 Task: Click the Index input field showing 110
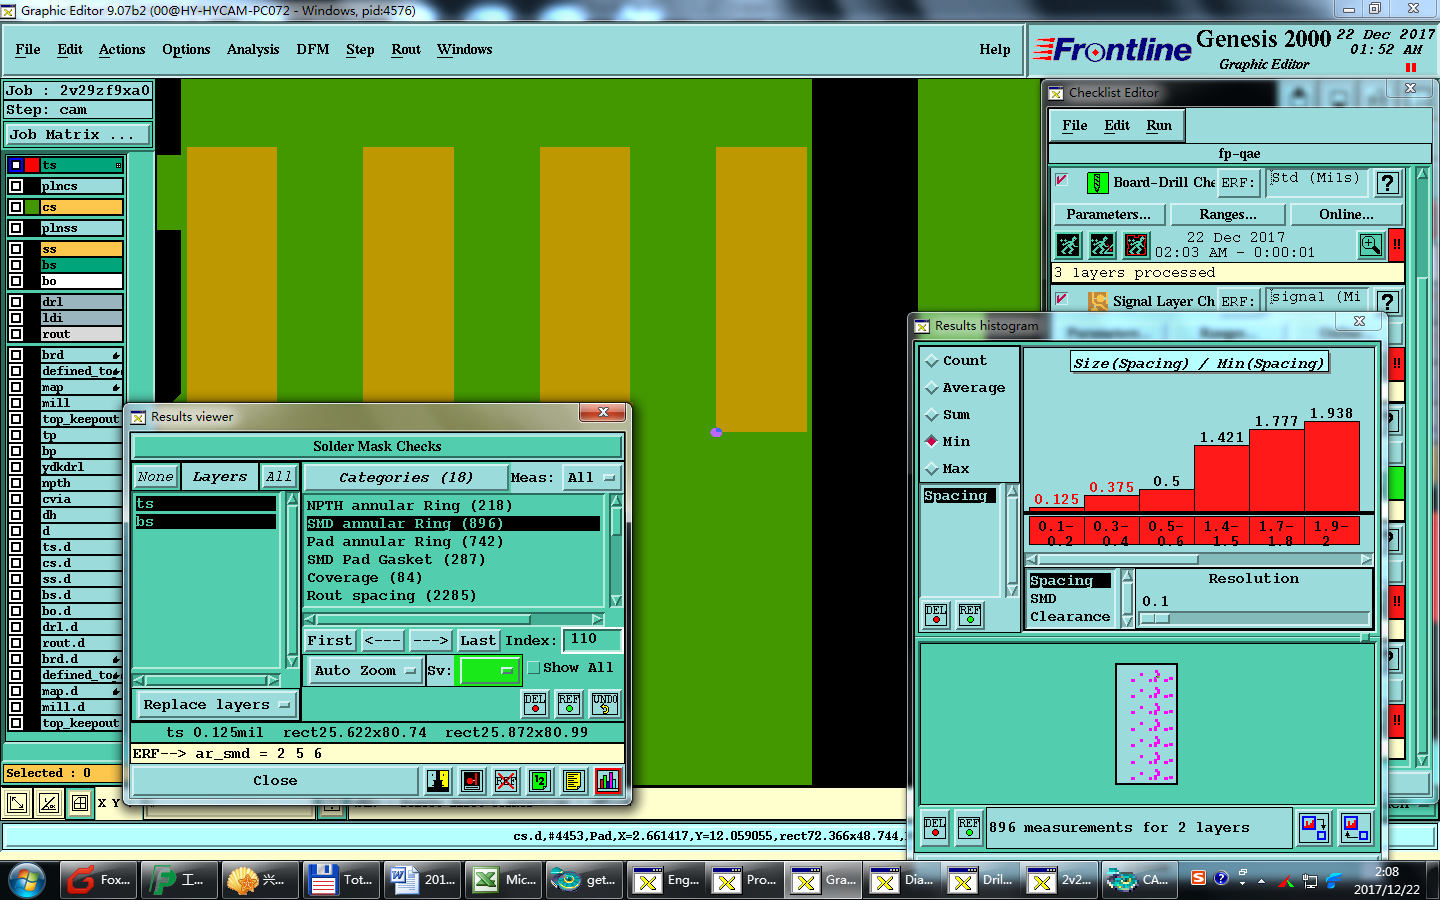pyautogui.click(x=592, y=640)
